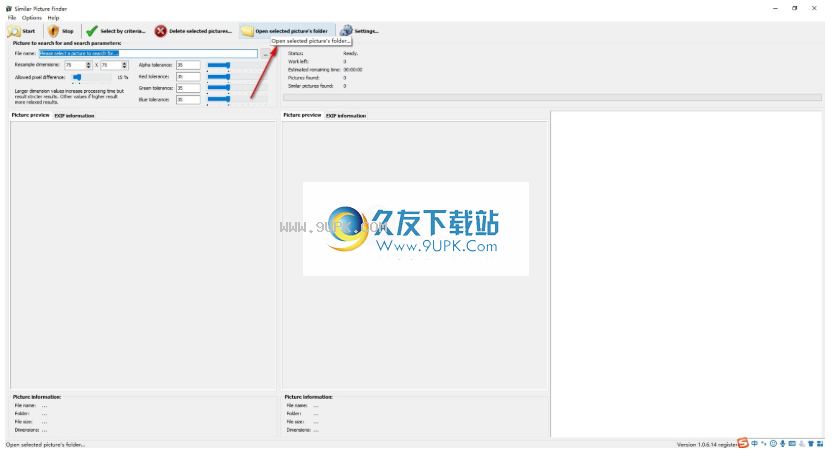832x459 pixels.
Task: Open the toolbox grid tray icon
Action: point(820,444)
